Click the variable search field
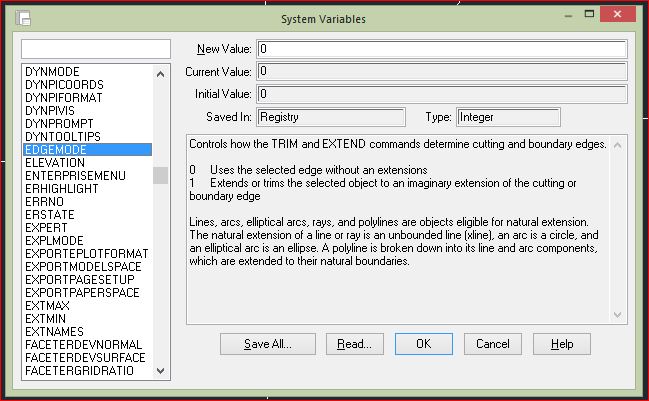The height and width of the screenshot is (401, 649). [96, 49]
